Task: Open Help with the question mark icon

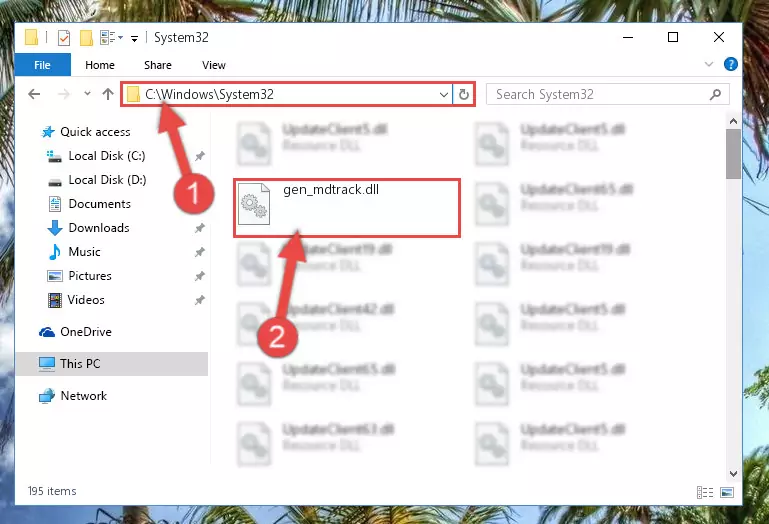Action: (730, 64)
